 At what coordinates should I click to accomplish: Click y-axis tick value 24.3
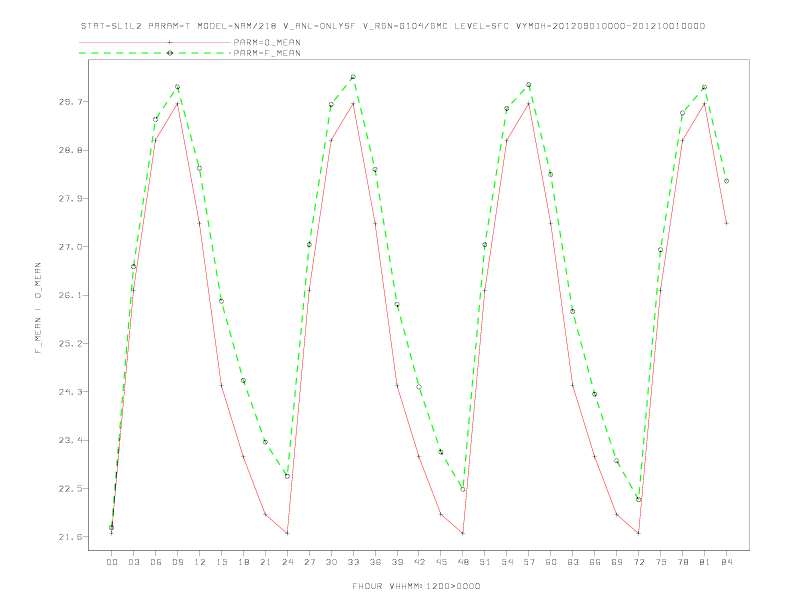point(70,392)
